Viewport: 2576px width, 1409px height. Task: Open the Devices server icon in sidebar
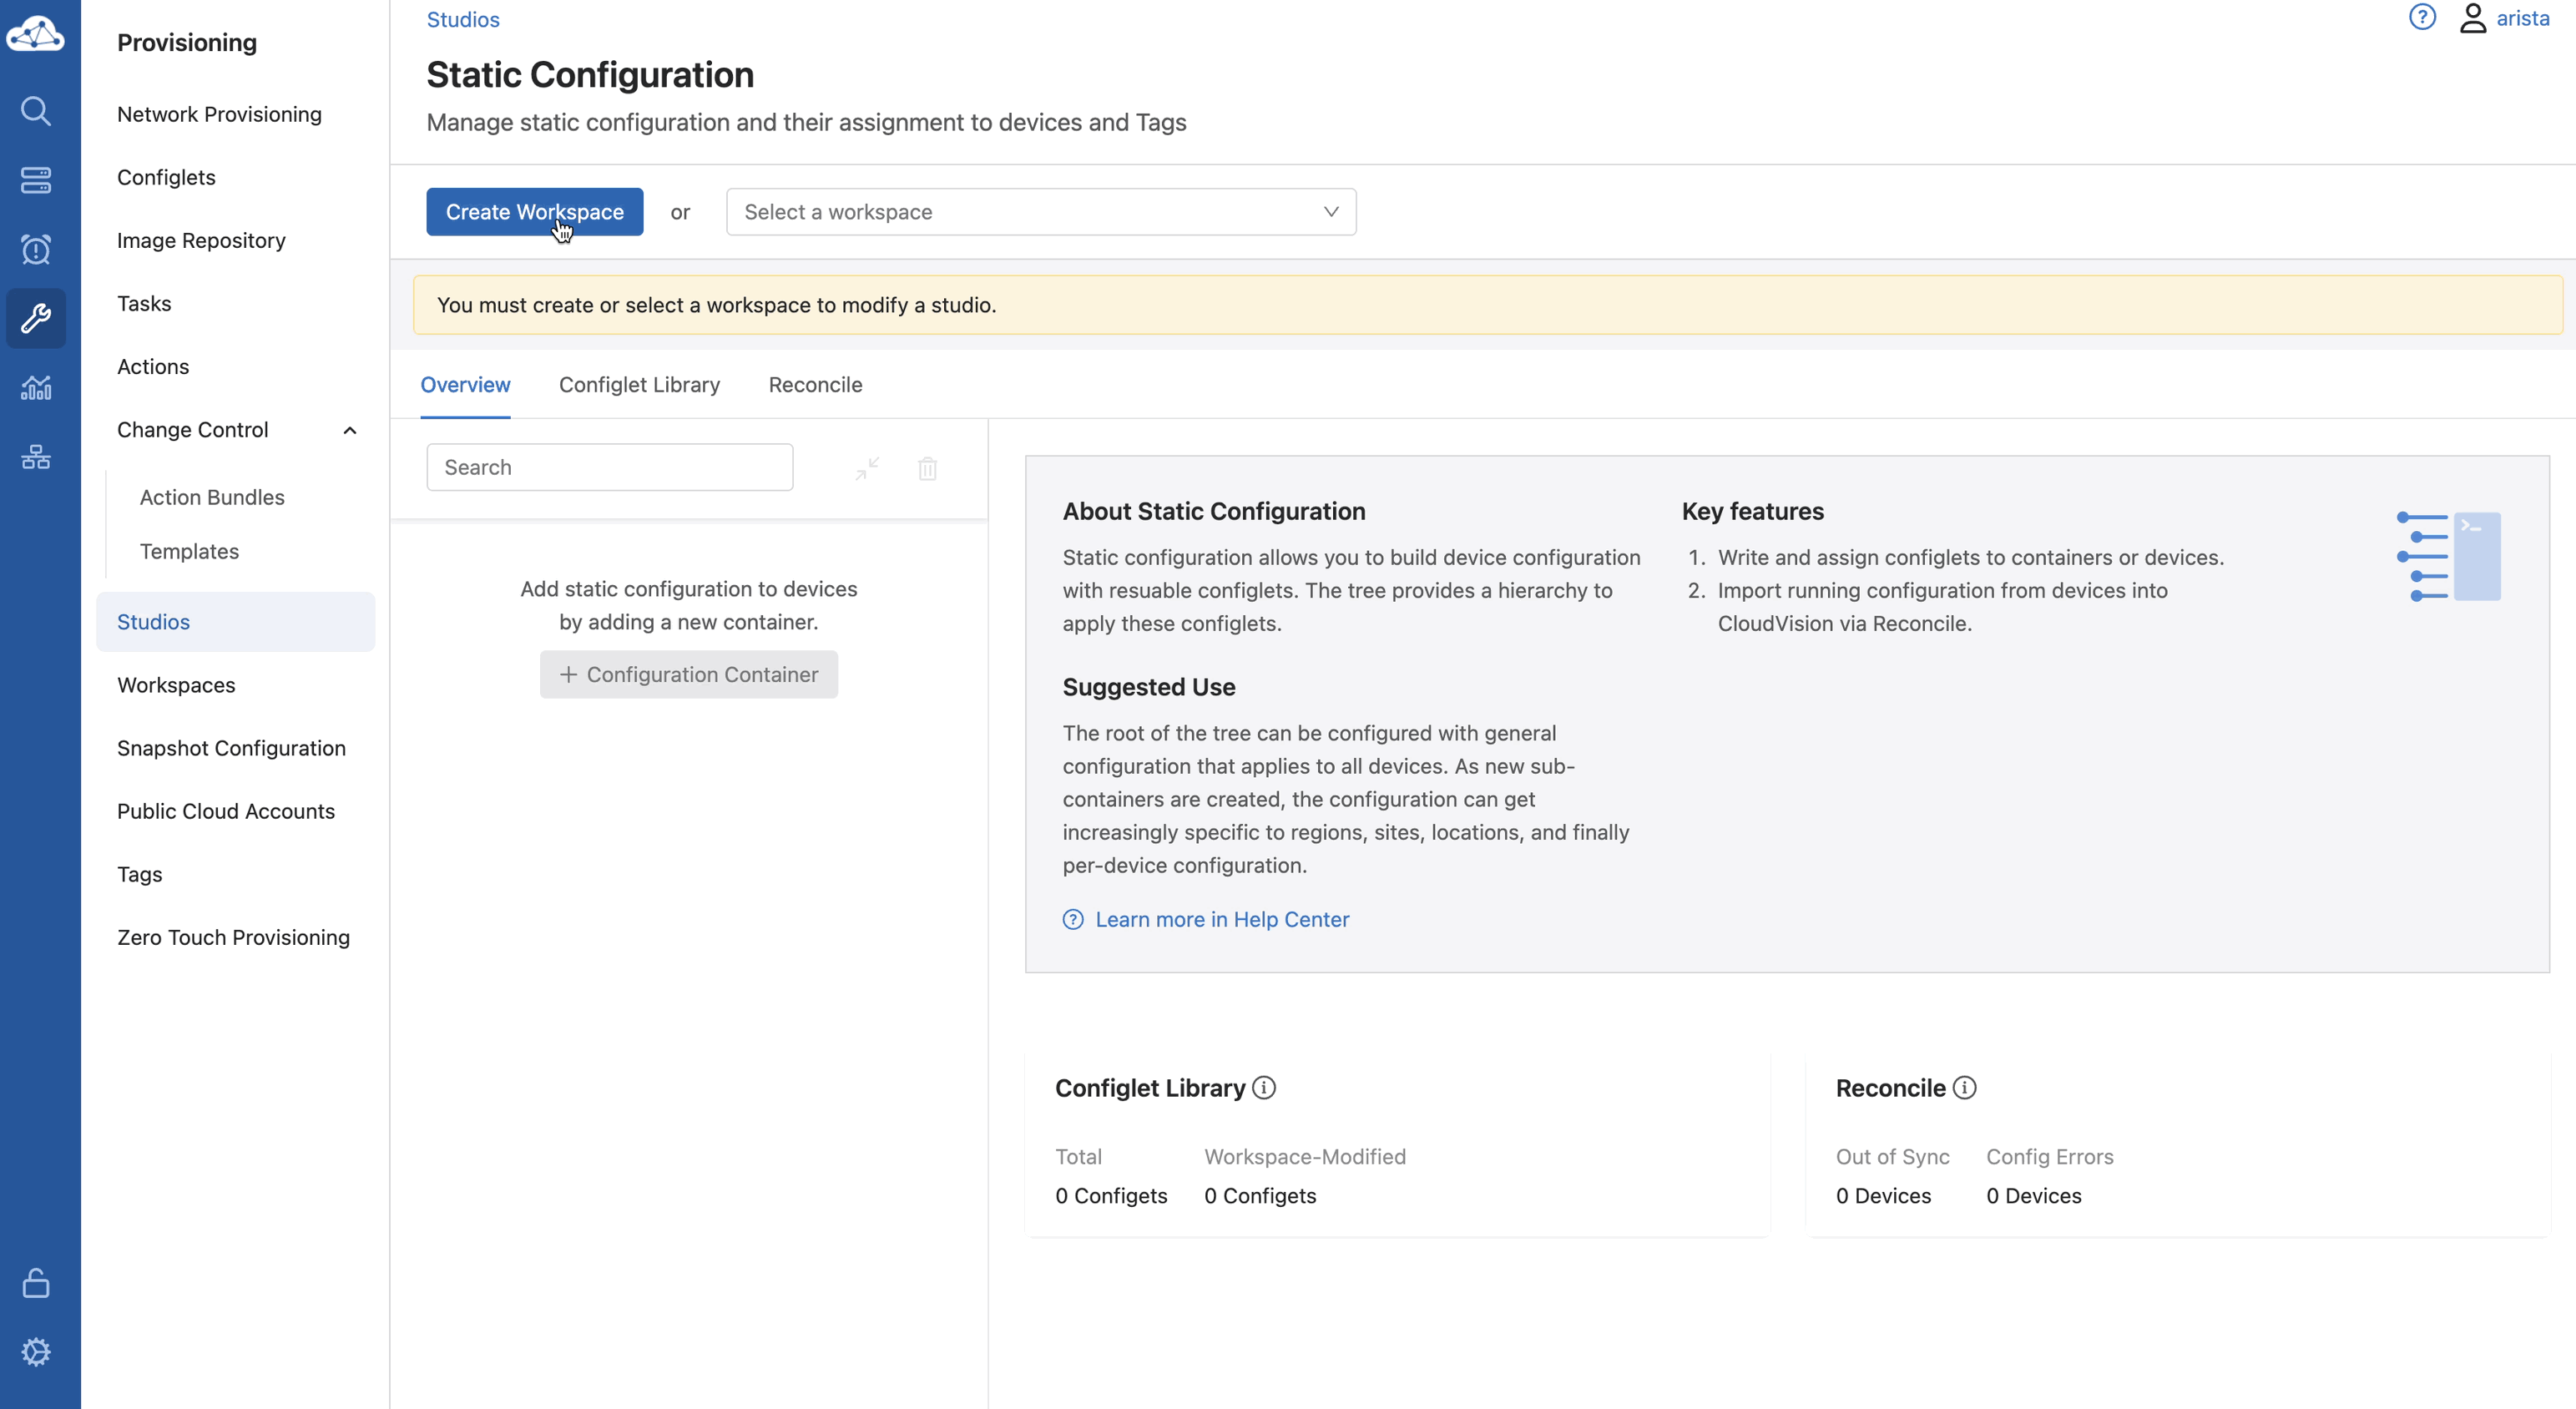(x=36, y=180)
